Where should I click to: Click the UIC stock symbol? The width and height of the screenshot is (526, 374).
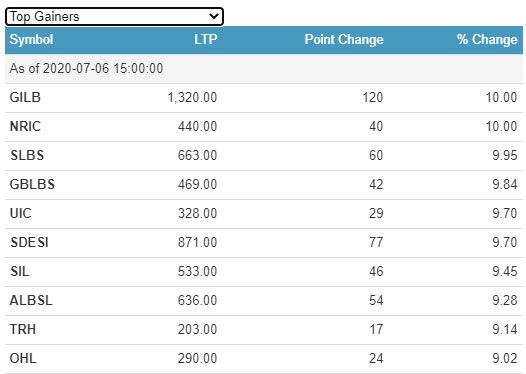(x=20, y=213)
